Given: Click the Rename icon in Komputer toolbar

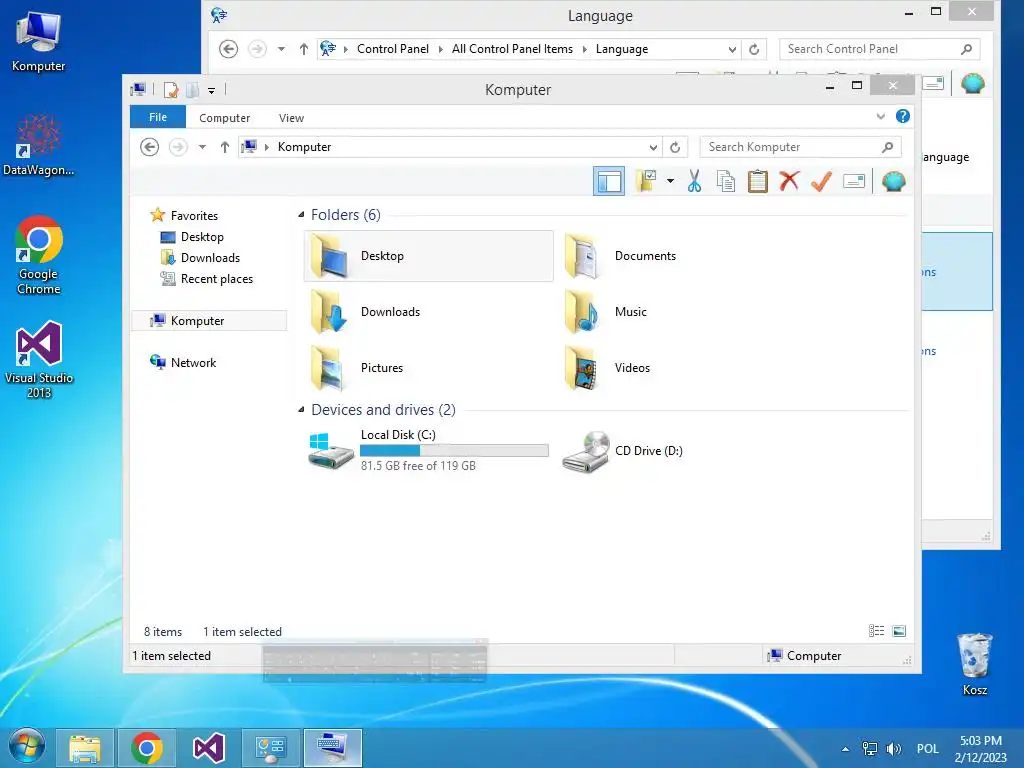Looking at the screenshot, I should tap(854, 181).
